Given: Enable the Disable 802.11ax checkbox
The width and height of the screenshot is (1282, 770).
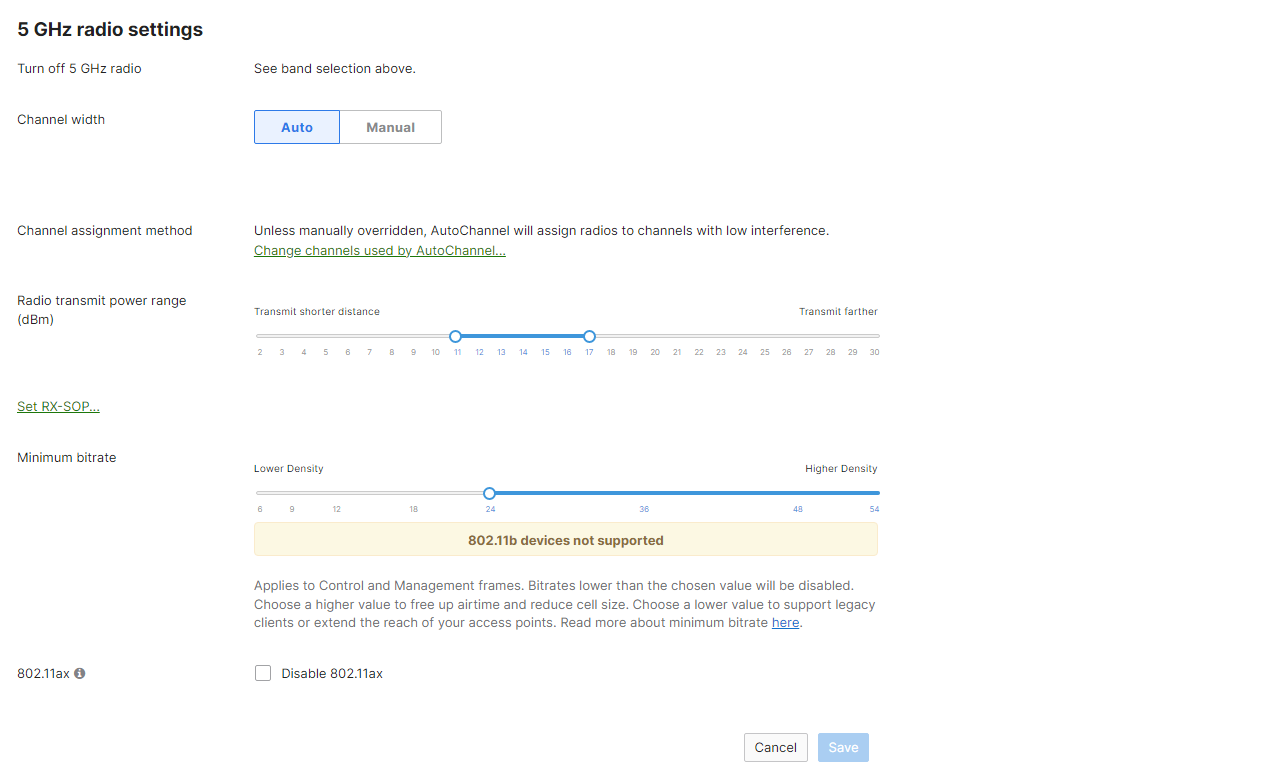Looking at the screenshot, I should pyautogui.click(x=263, y=673).
